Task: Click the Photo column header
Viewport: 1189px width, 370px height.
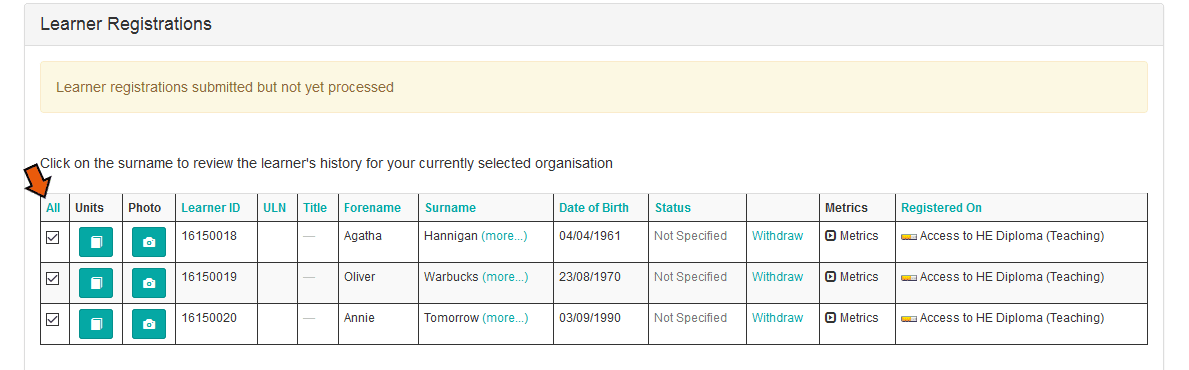Action: [x=145, y=208]
